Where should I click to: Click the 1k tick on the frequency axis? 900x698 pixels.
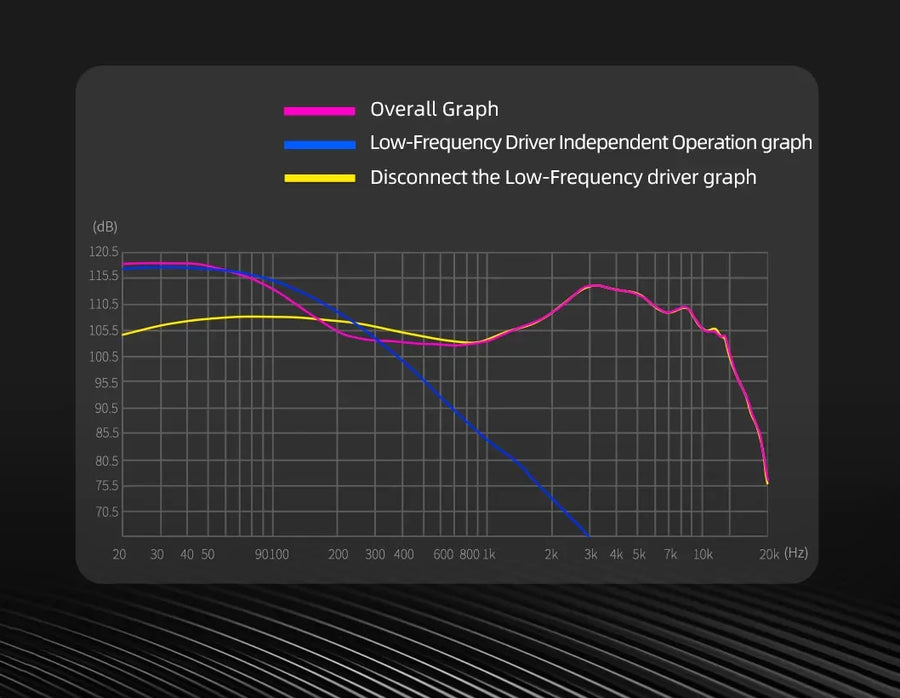point(489,554)
